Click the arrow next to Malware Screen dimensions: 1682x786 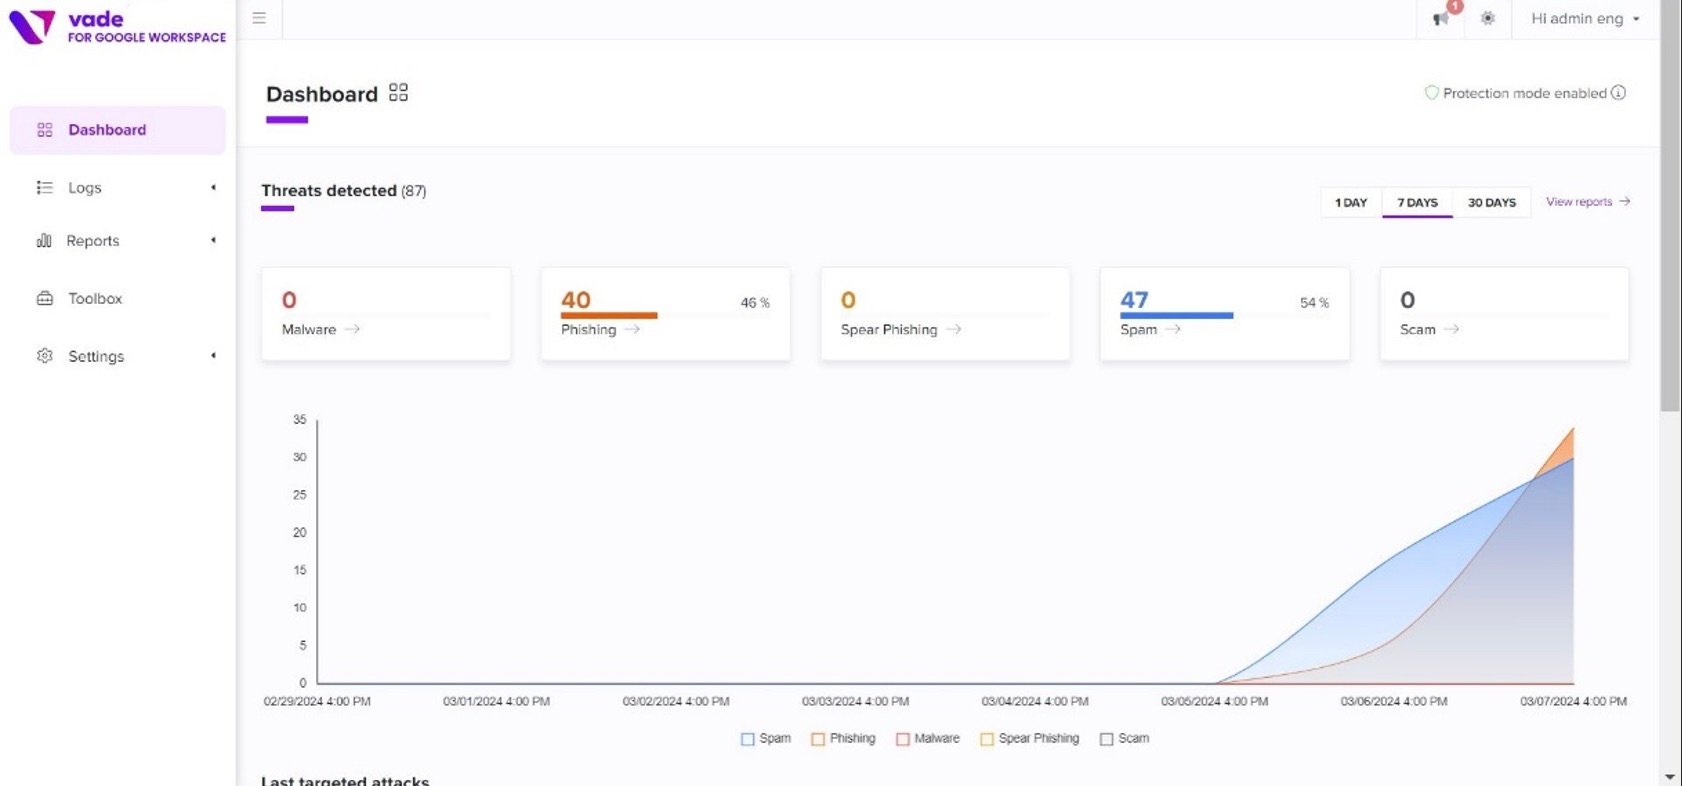(x=352, y=329)
